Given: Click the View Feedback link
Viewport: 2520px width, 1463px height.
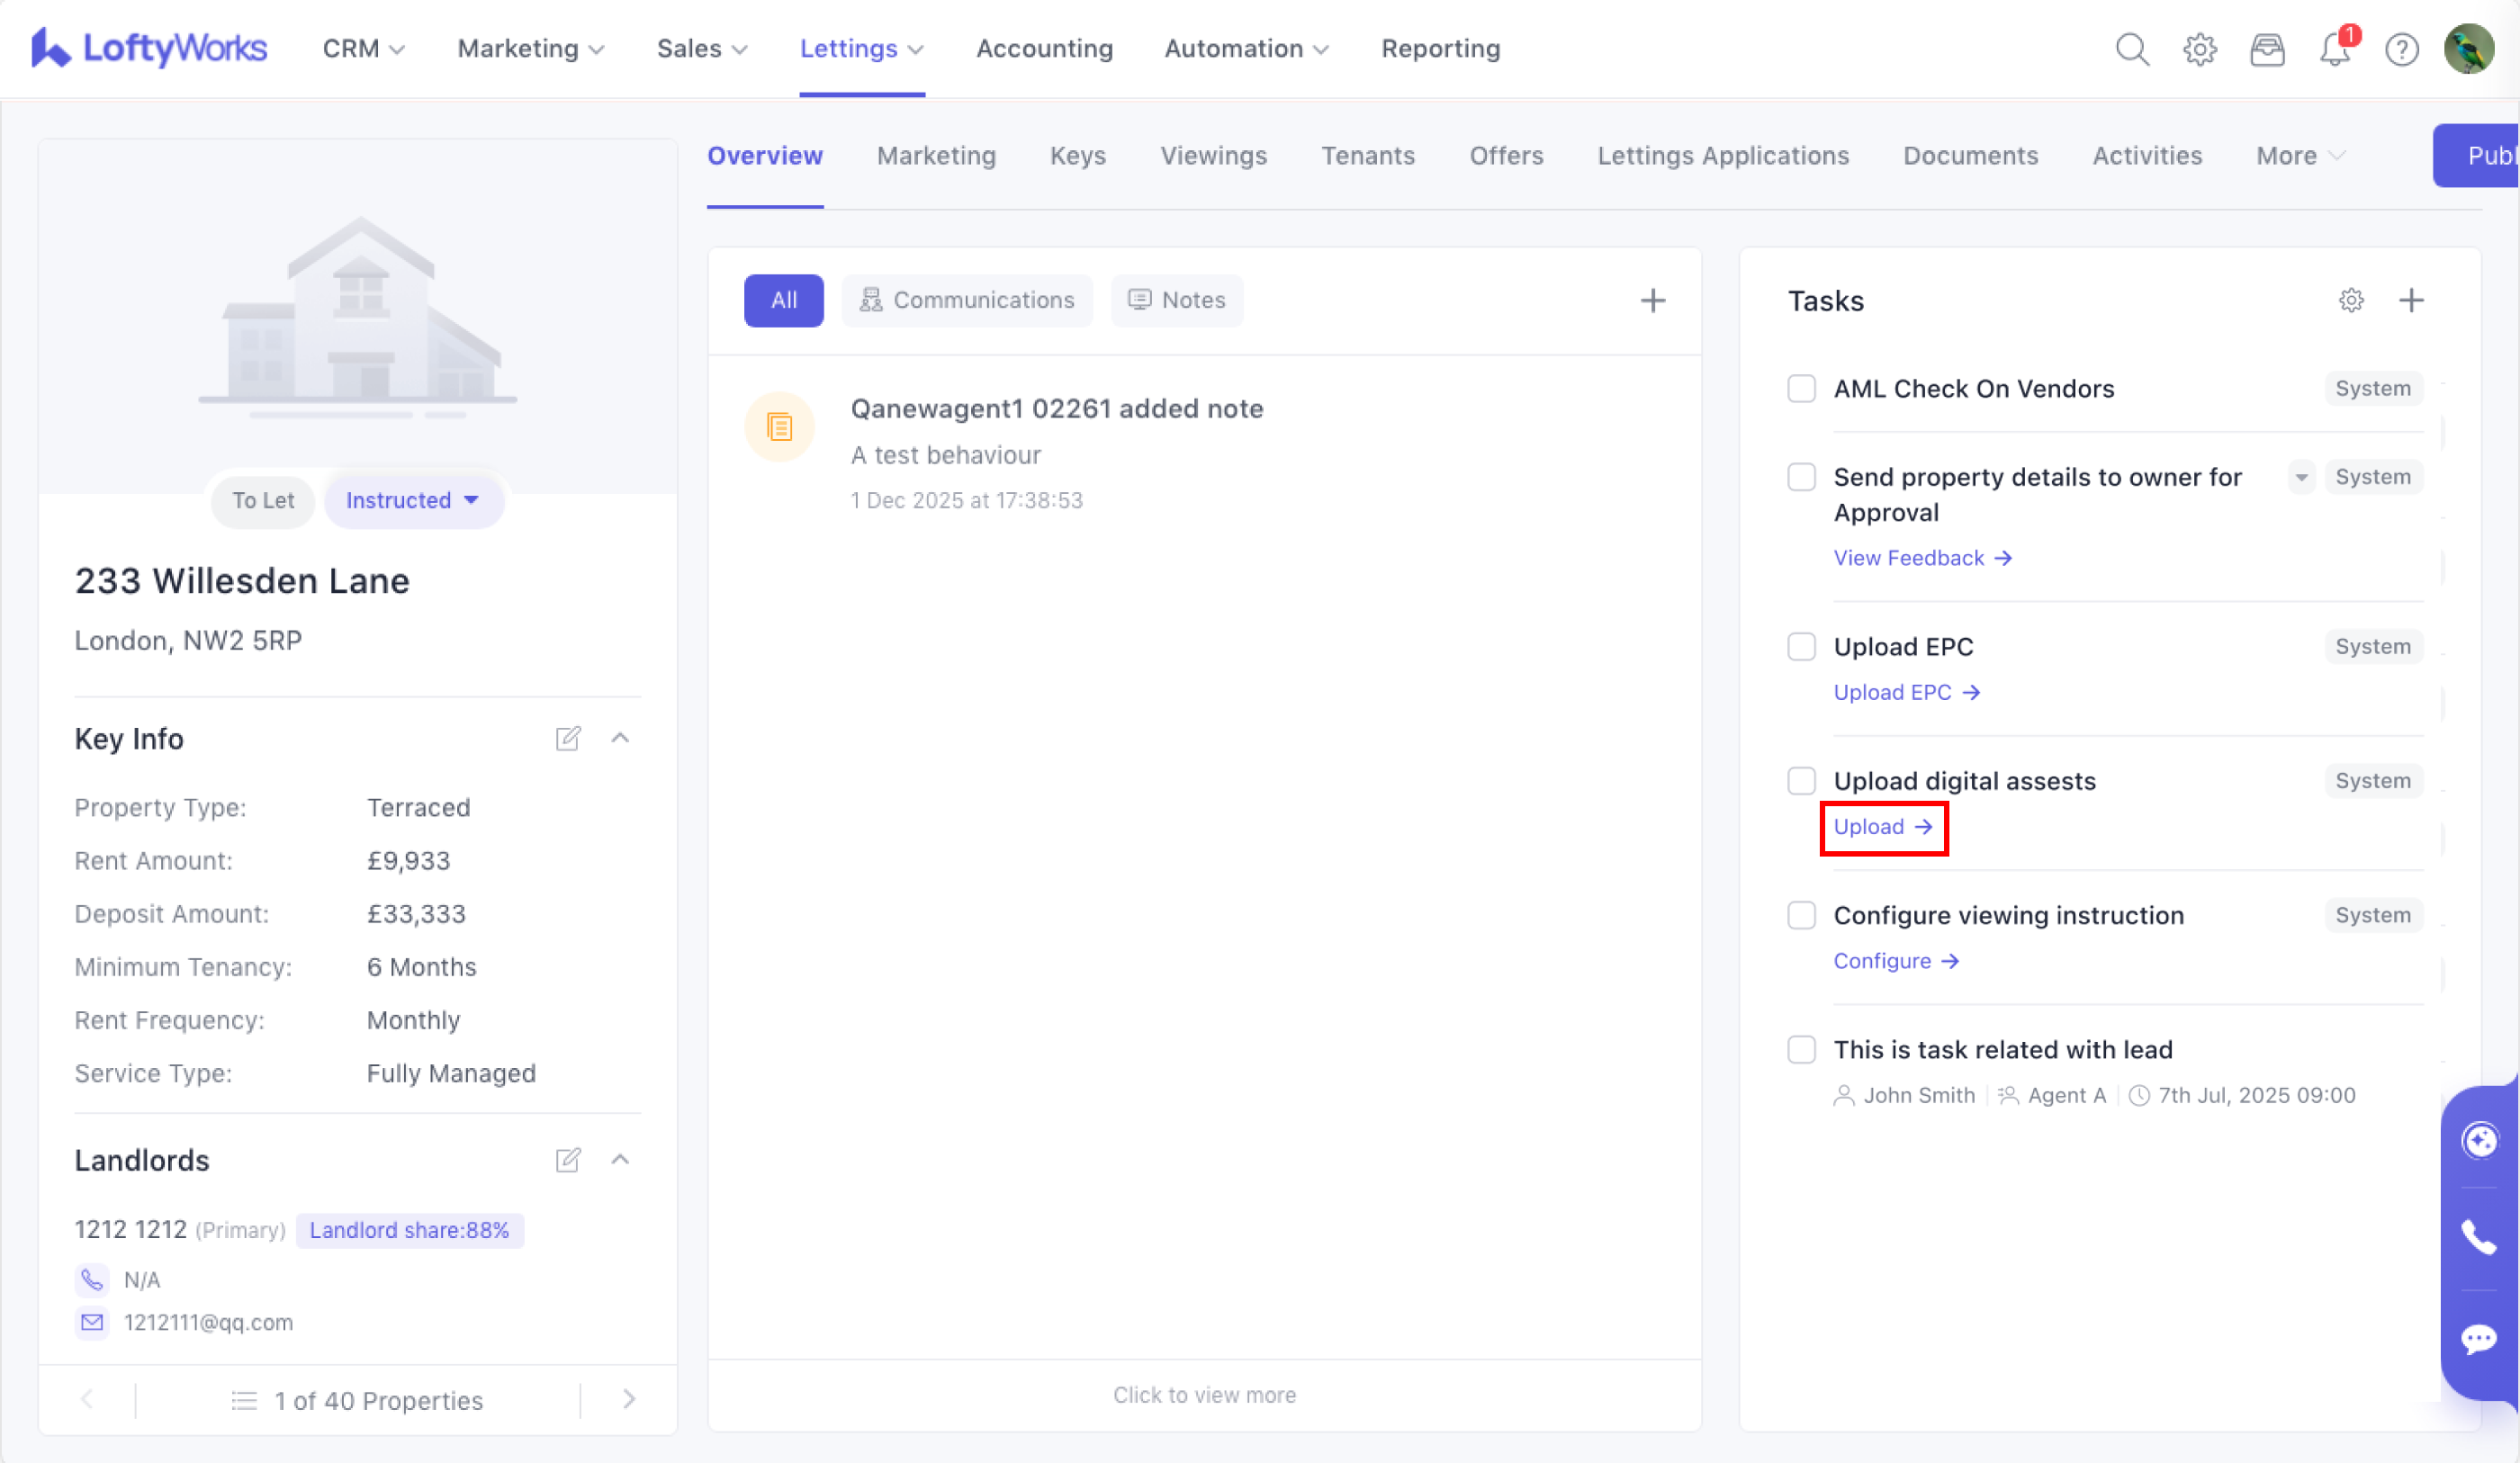Looking at the screenshot, I should click(1921, 558).
